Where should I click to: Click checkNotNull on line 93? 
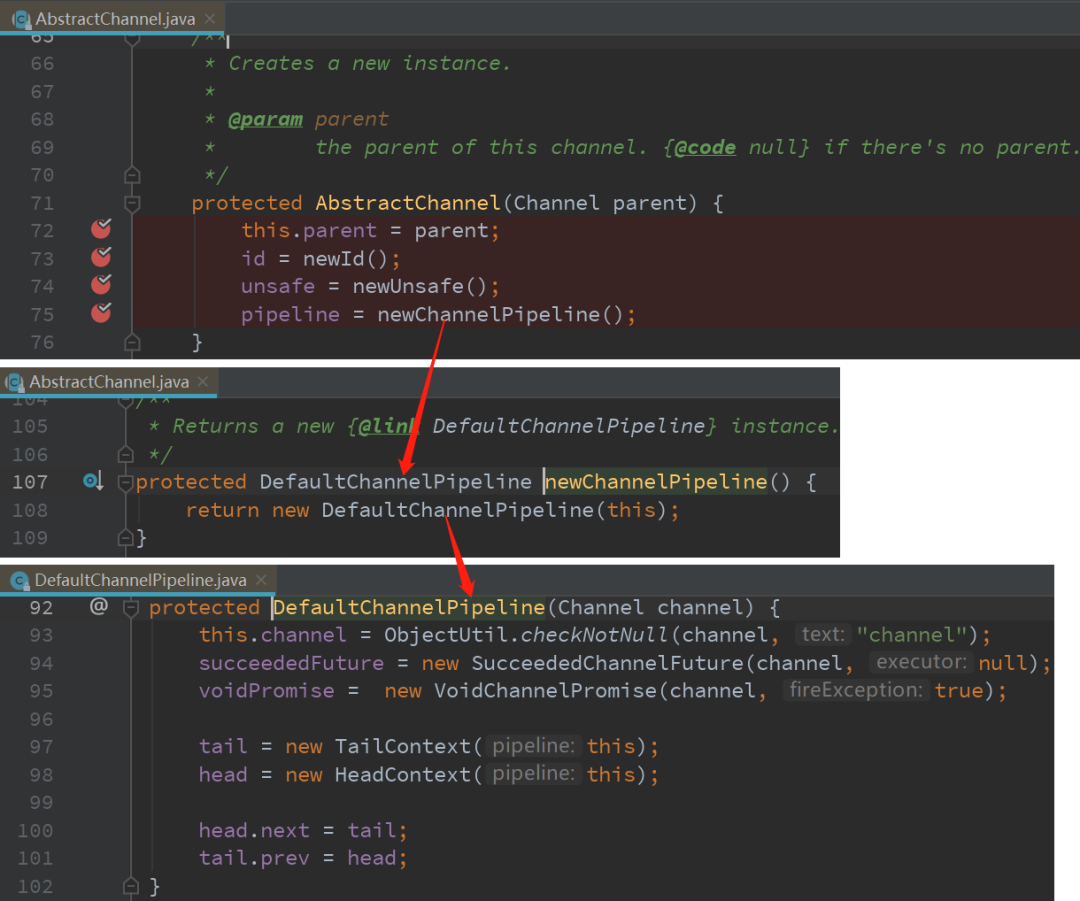click(x=594, y=635)
